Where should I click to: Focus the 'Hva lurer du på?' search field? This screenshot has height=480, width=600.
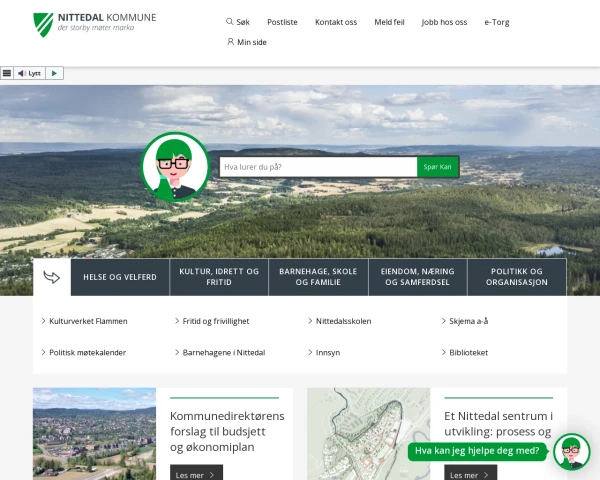click(x=318, y=167)
